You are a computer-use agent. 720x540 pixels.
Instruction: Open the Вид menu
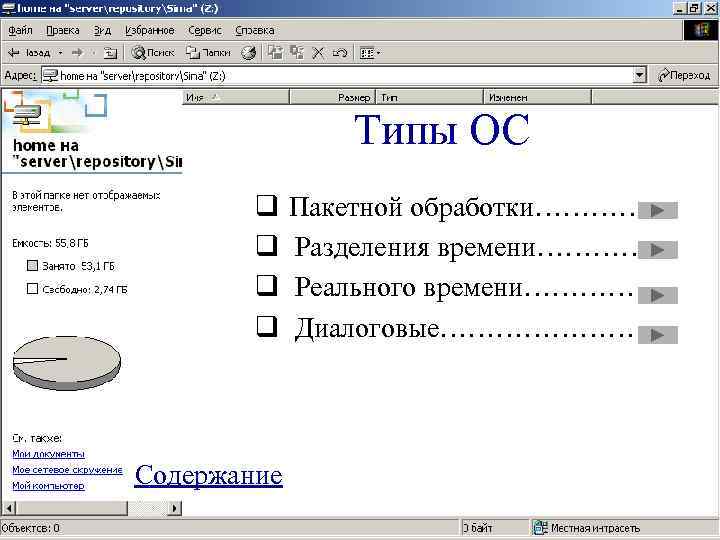tap(102, 30)
